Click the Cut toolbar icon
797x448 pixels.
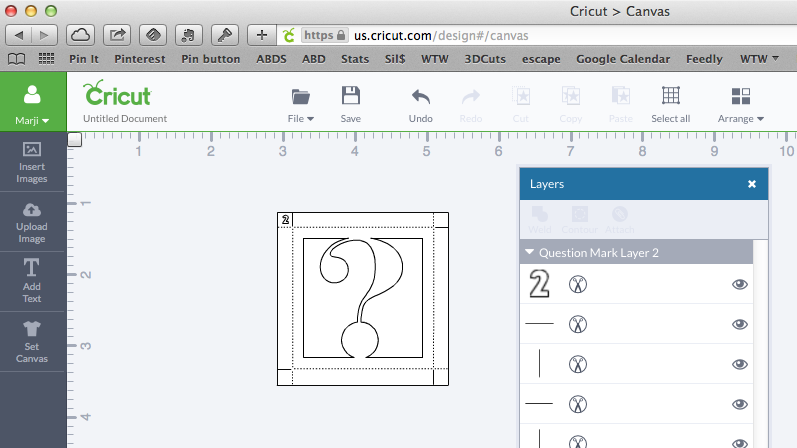pos(520,104)
